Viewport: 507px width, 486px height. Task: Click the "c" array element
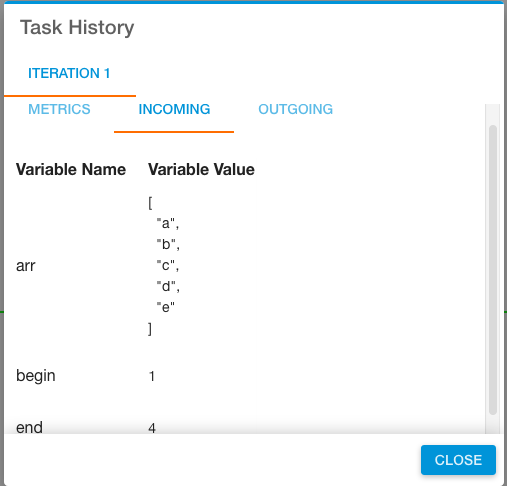(x=168, y=265)
